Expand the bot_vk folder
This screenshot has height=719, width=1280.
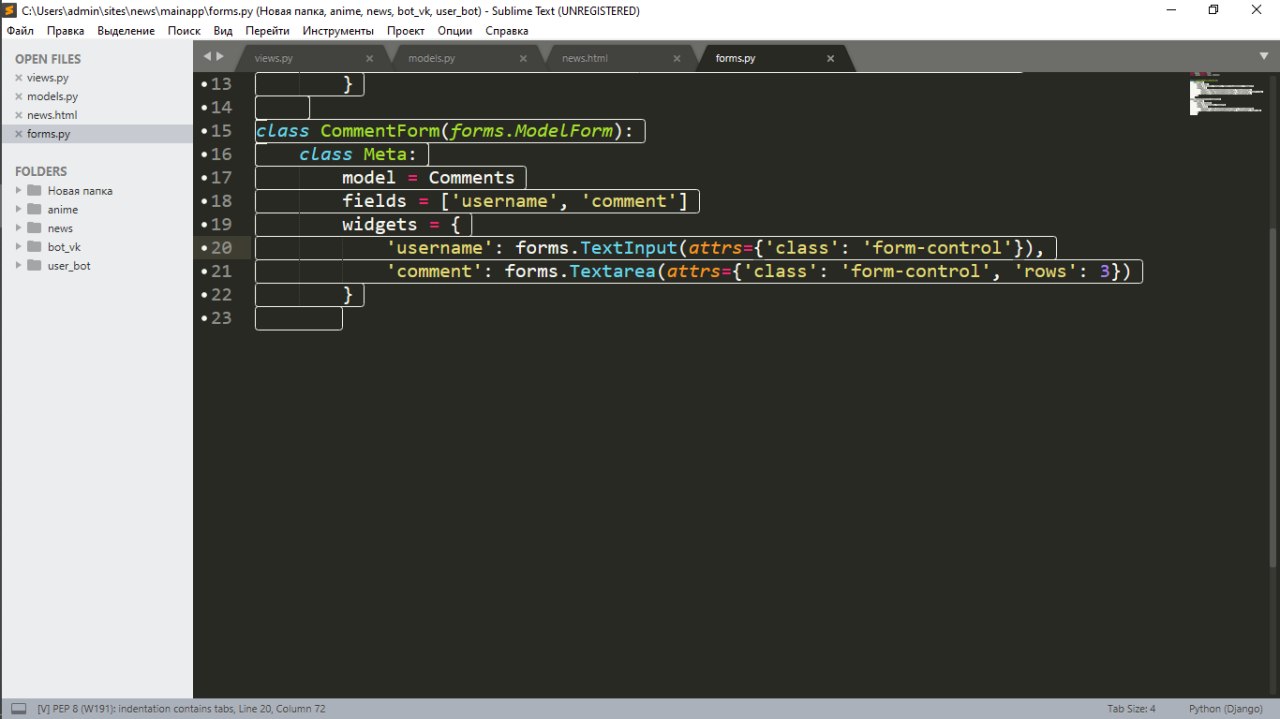click(x=19, y=247)
